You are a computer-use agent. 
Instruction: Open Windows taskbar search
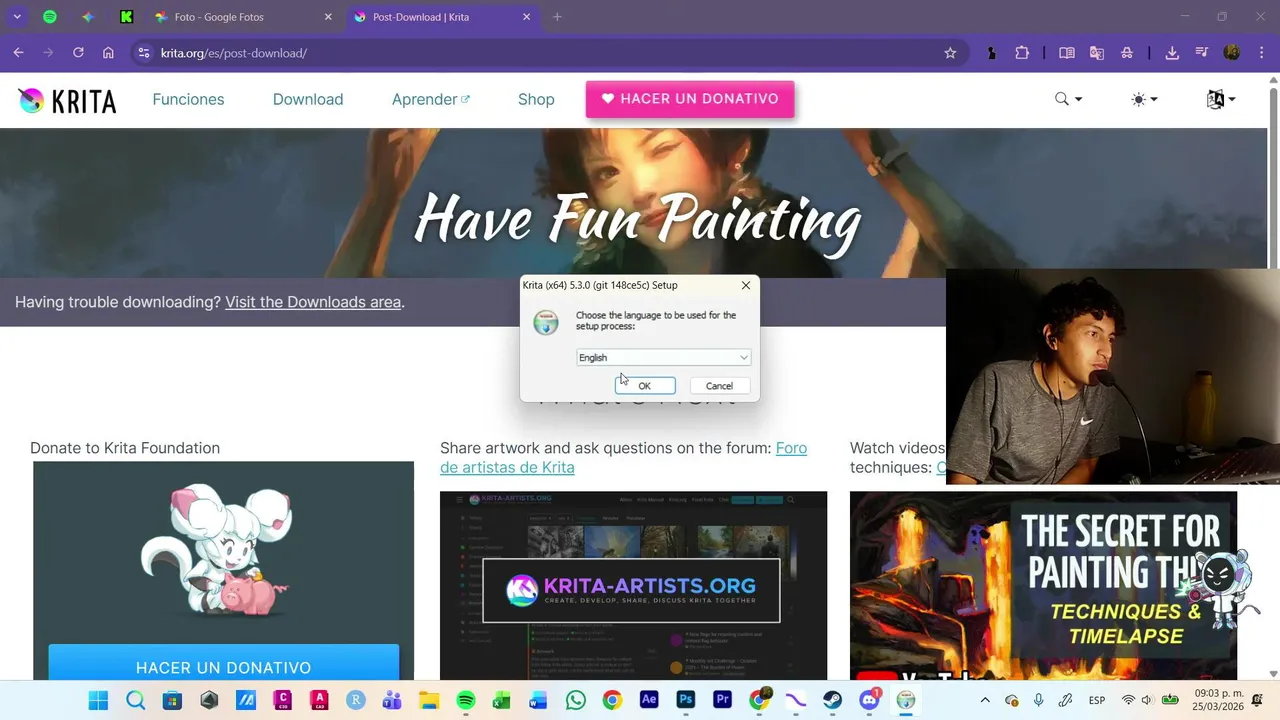click(136, 700)
